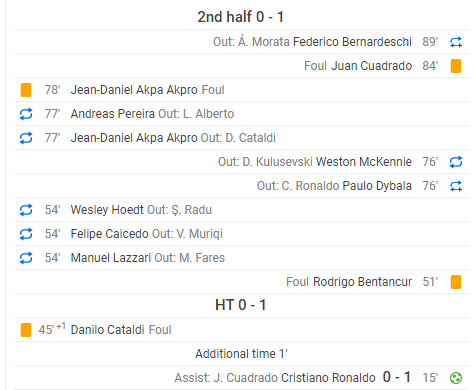This screenshot has width=474, height=390.
Task: Click substitution icon beside Andreas Pereira
Action: pos(26,114)
